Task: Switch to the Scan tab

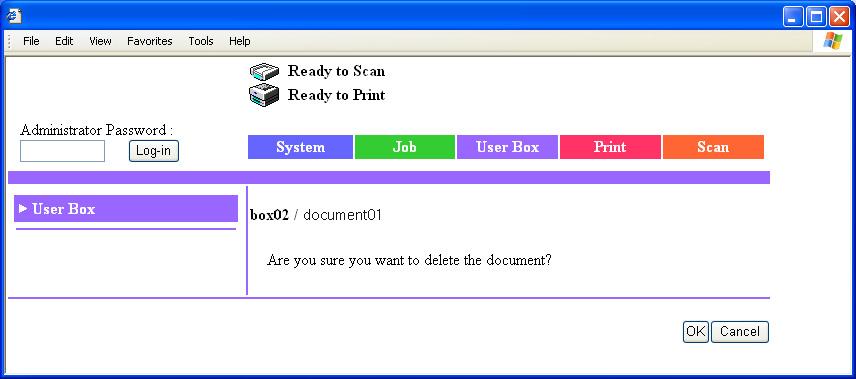Action: pos(713,147)
